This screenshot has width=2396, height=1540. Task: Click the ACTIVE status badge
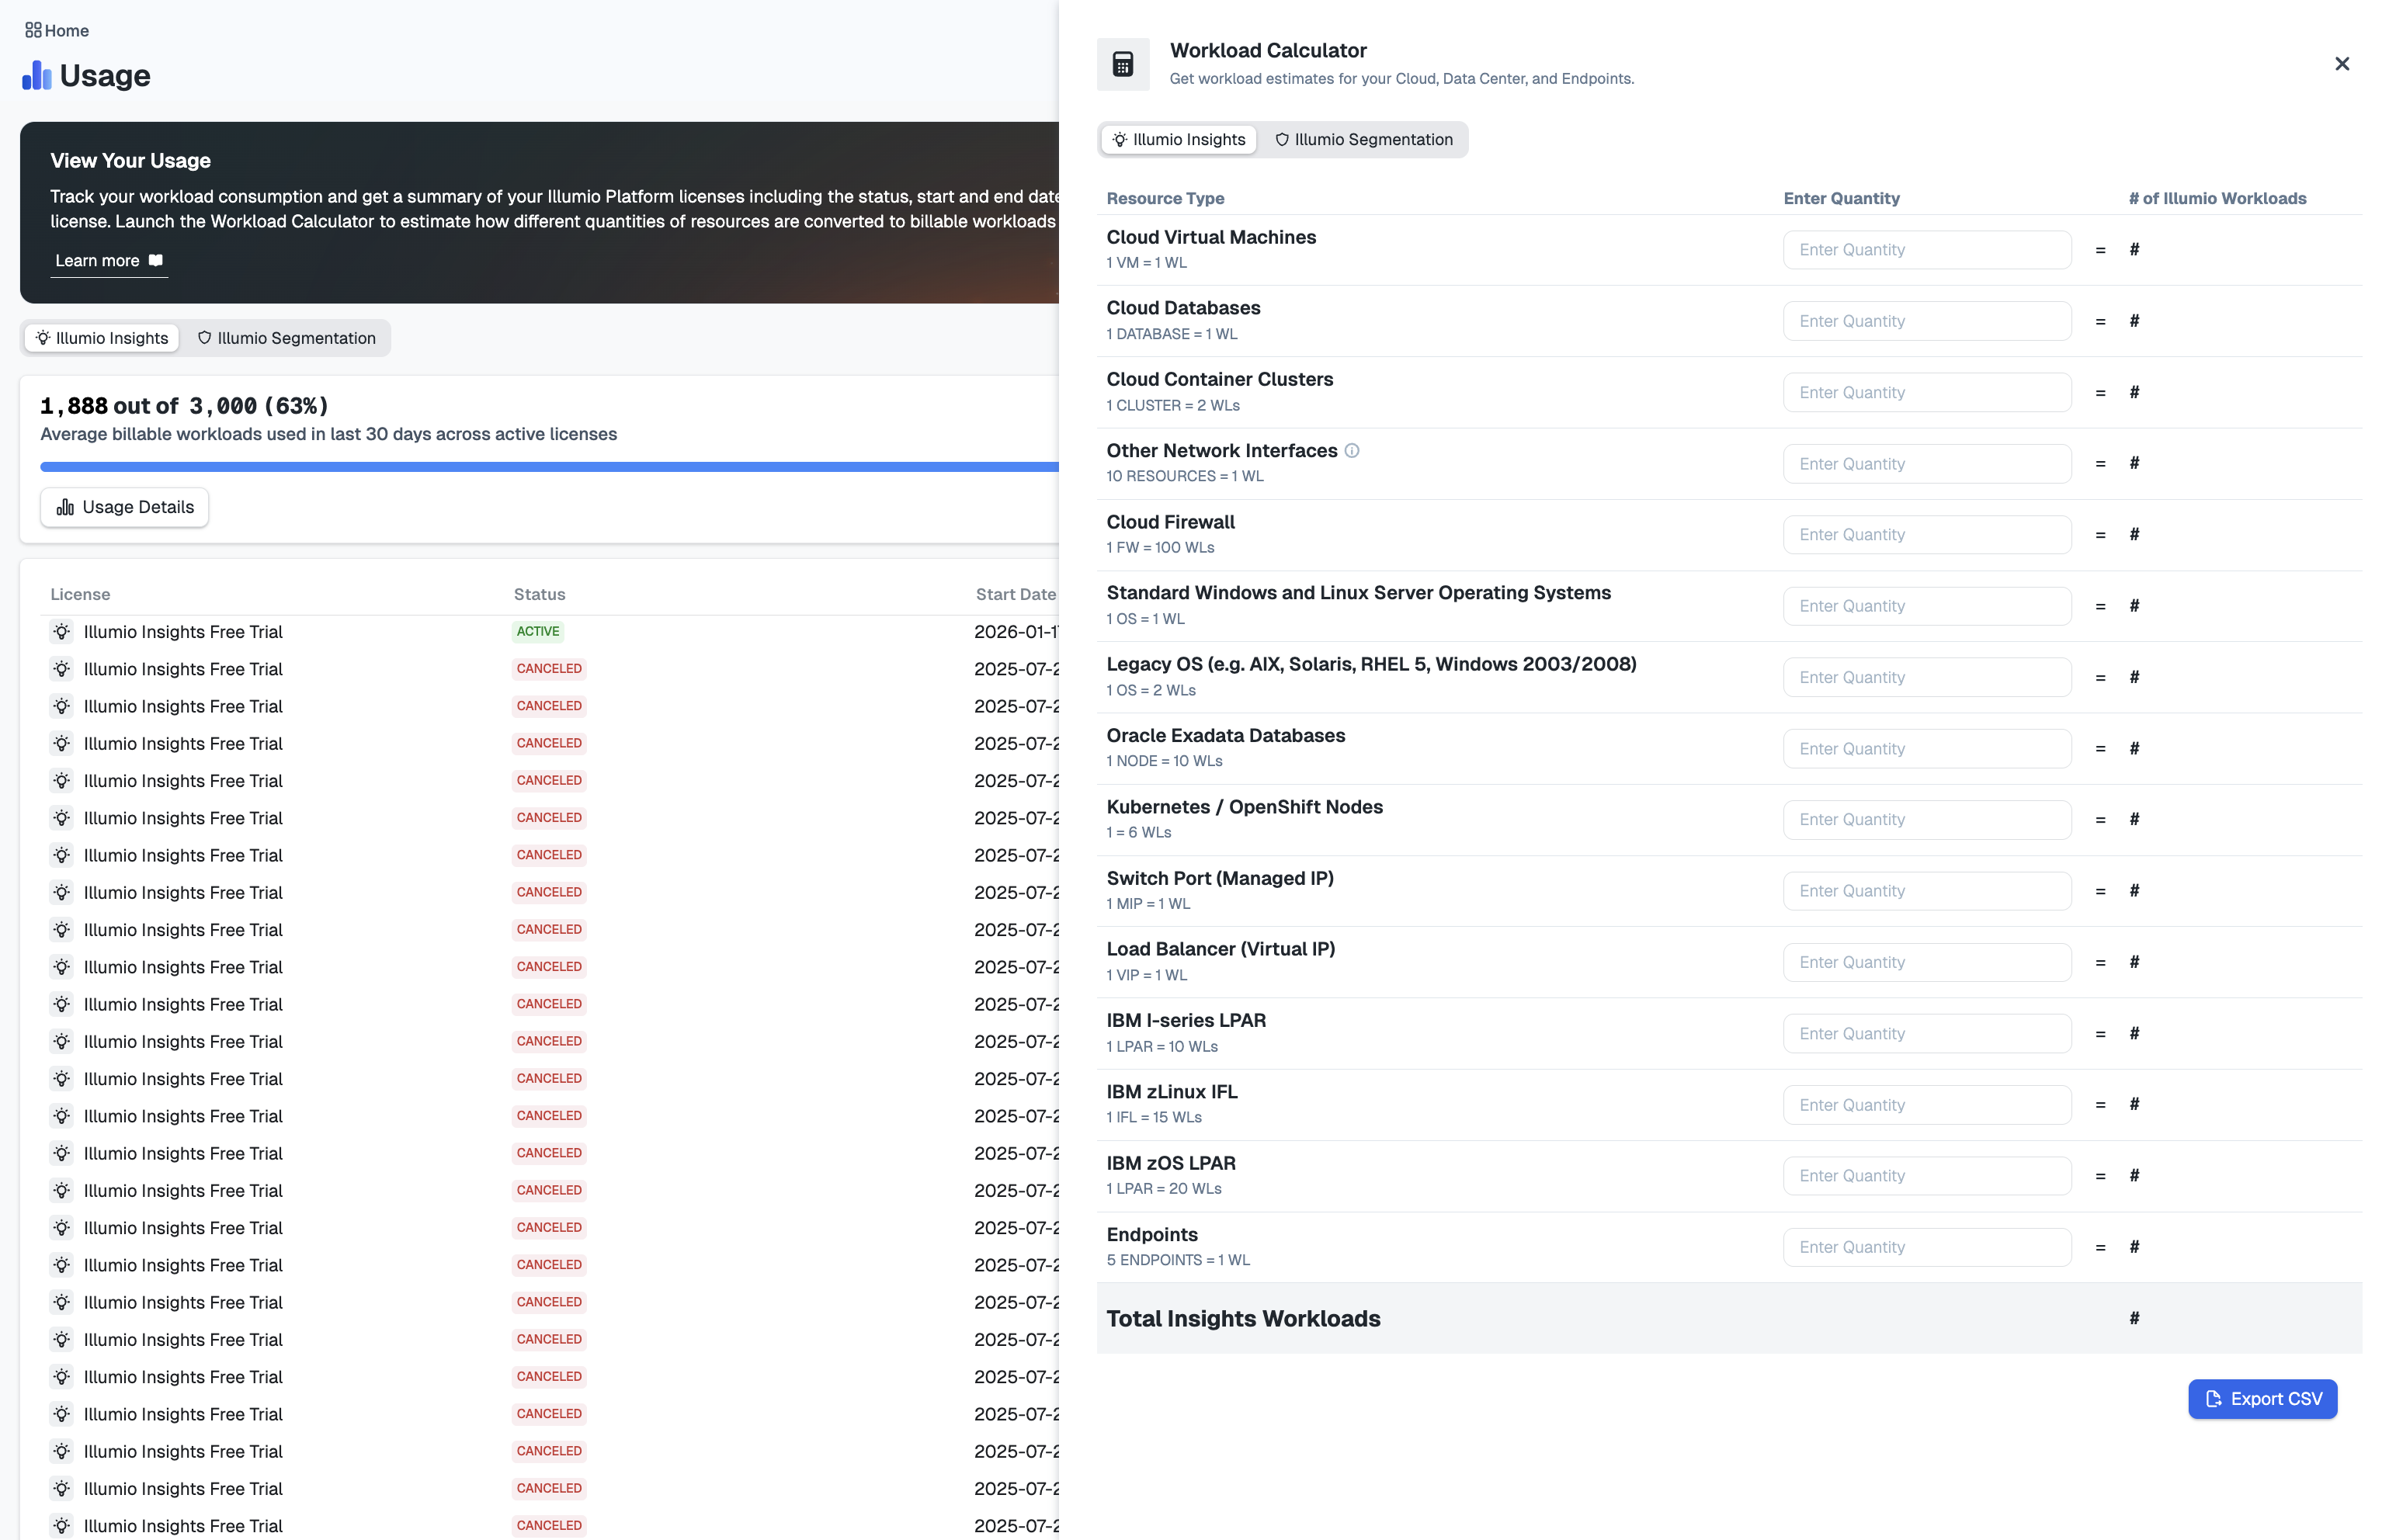tap(538, 632)
